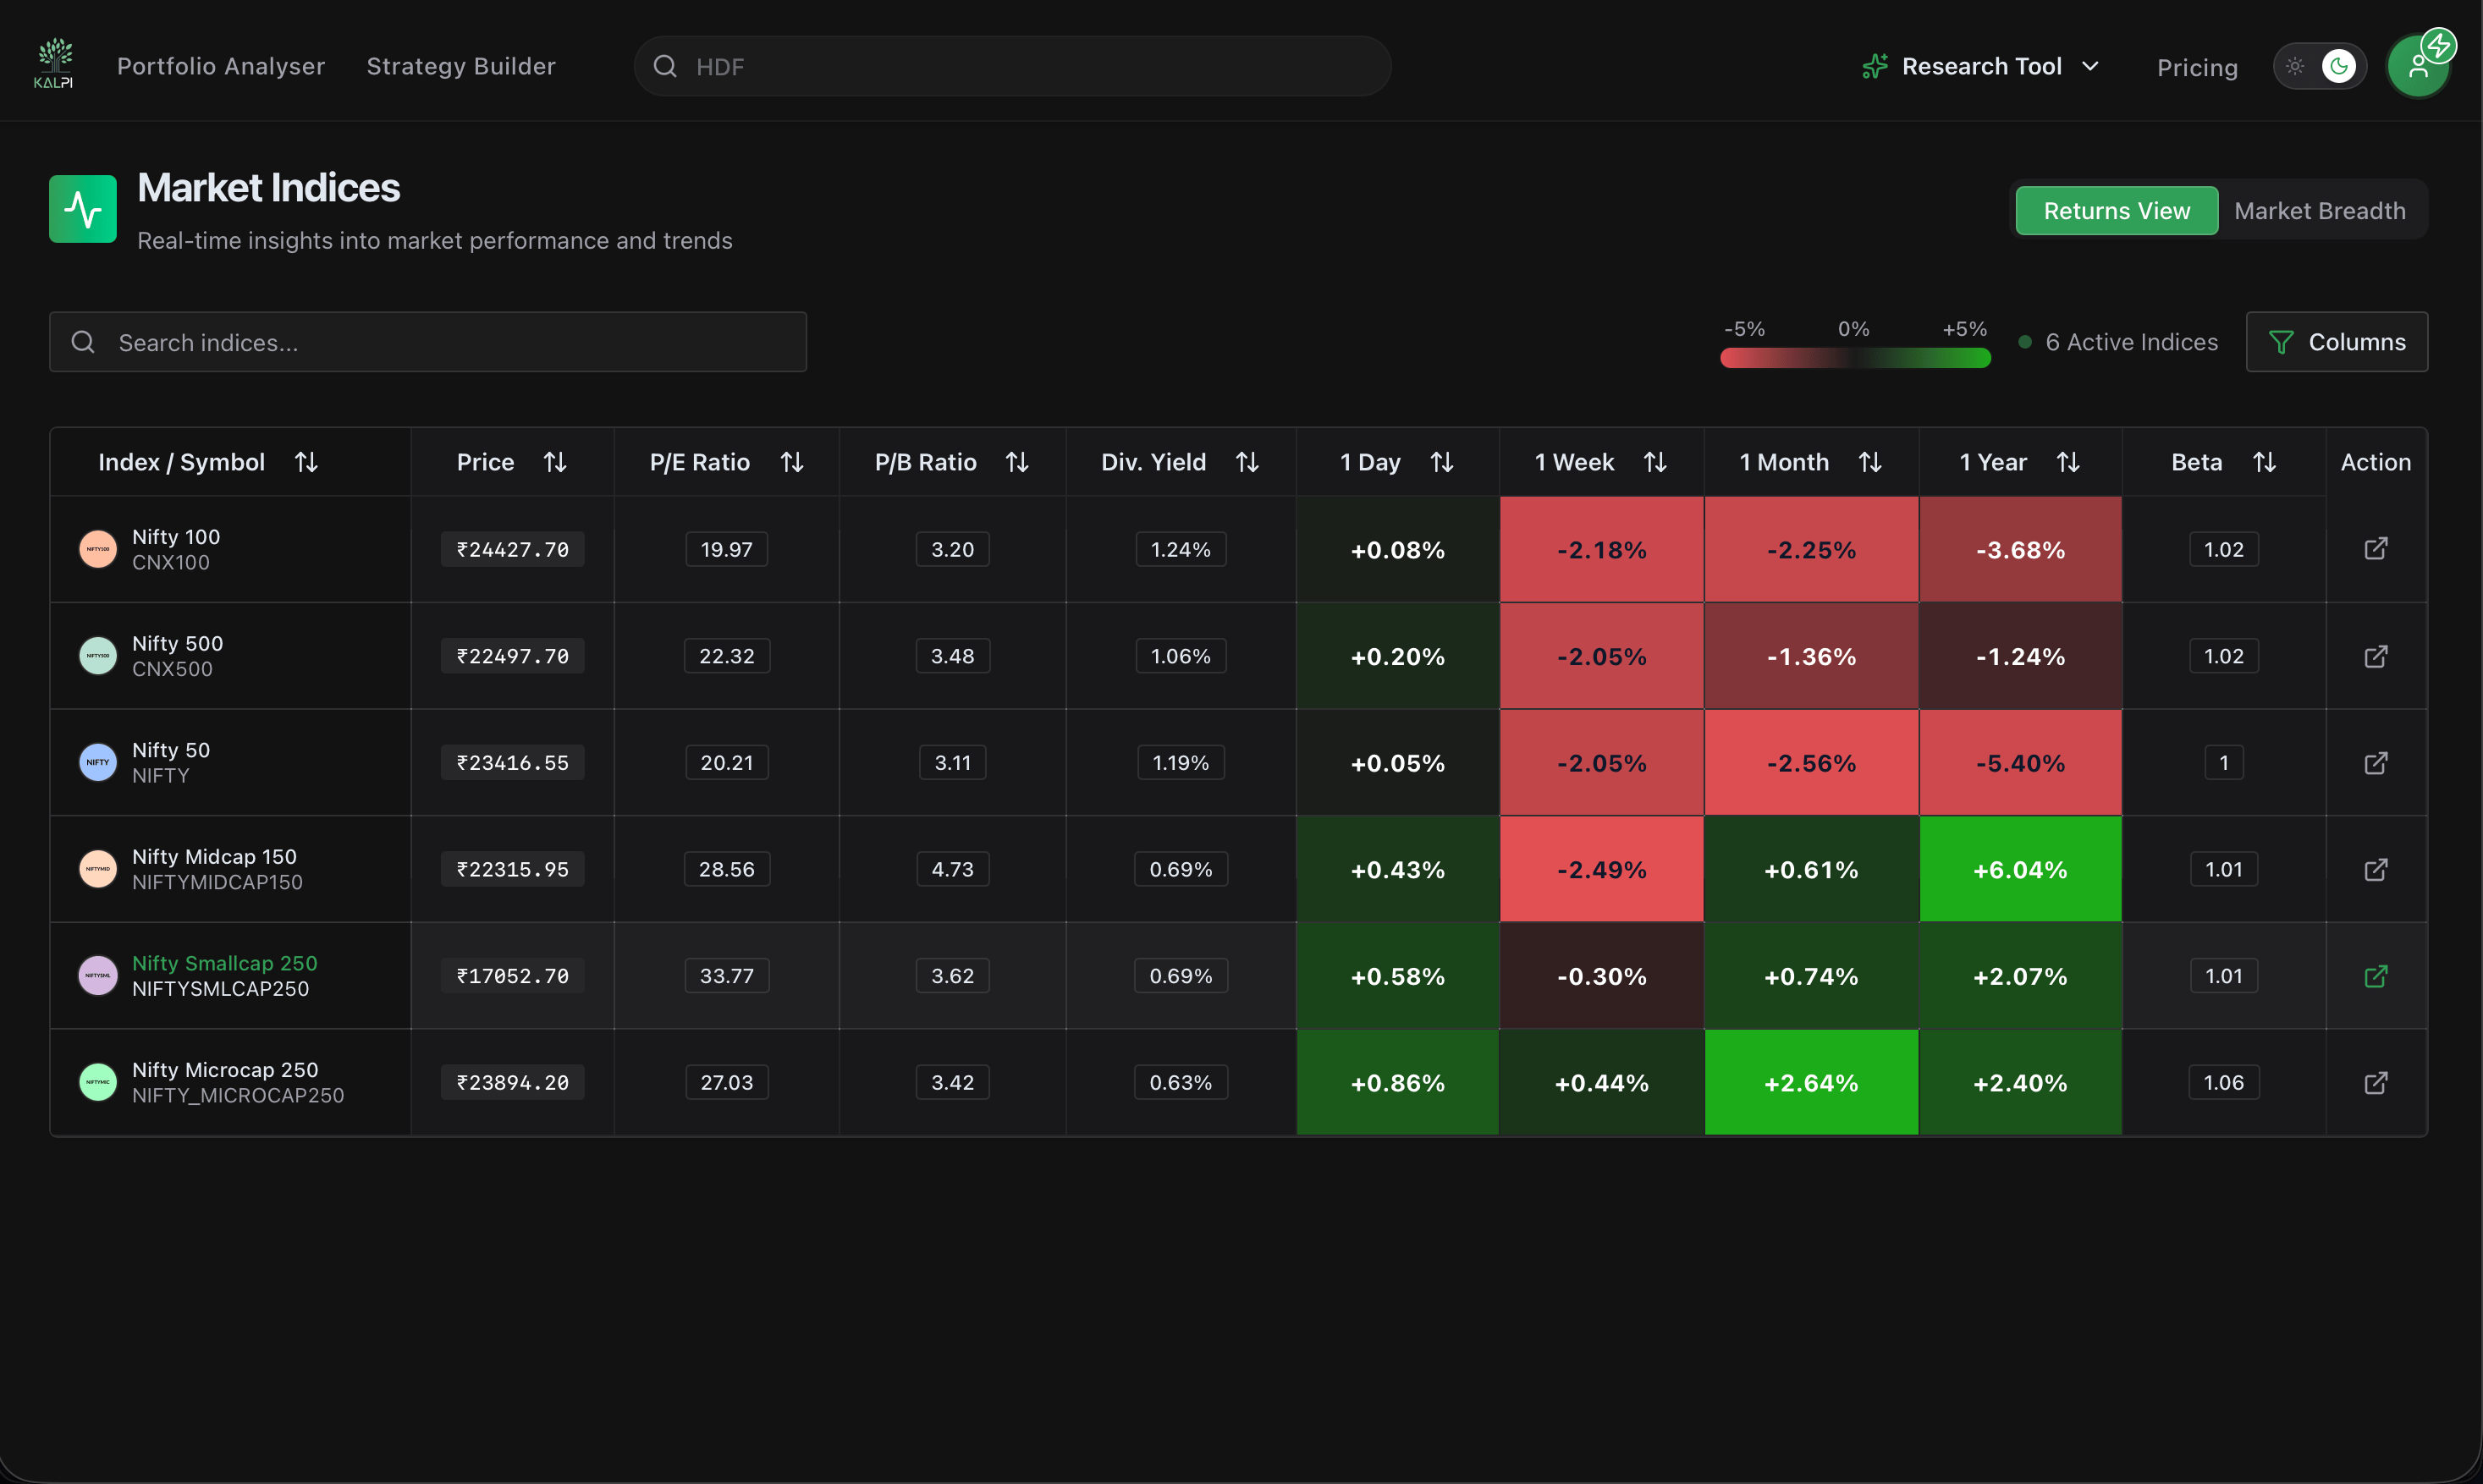Screen dimensions: 2483x1484
Task: Click the Market Indices pulse icon
Action: (83, 209)
